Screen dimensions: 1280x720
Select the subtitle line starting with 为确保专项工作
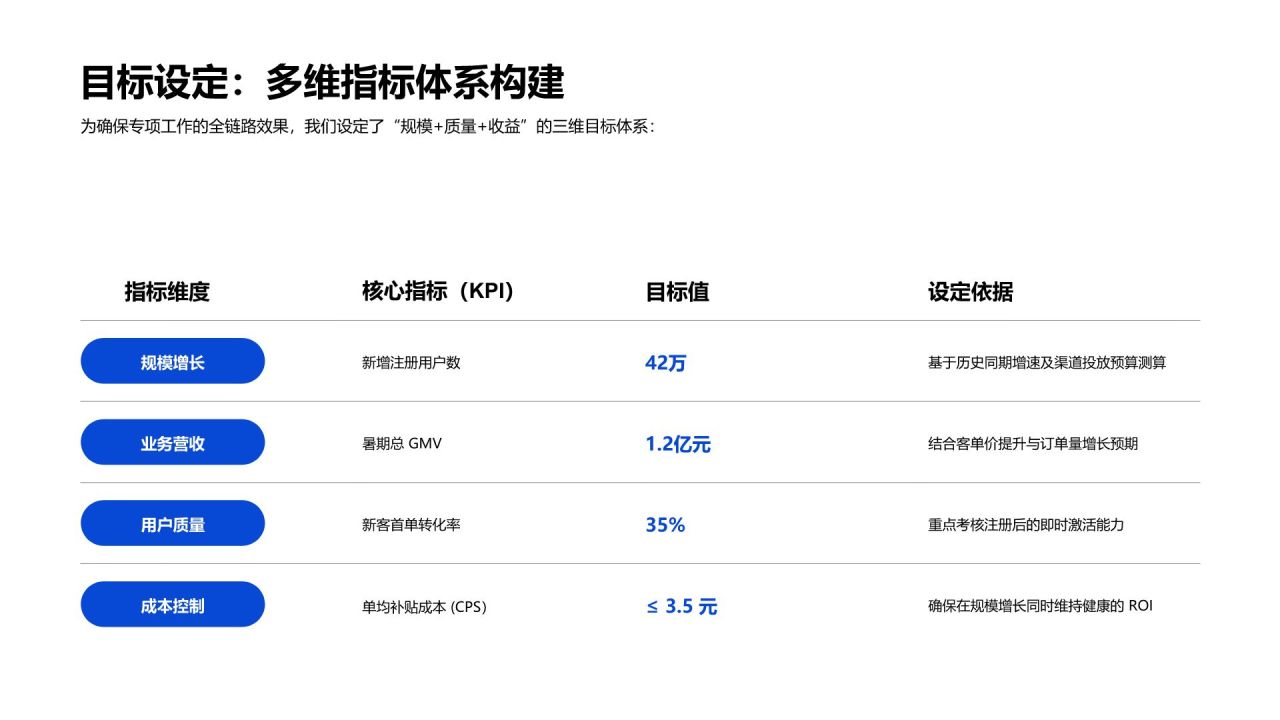(368, 127)
